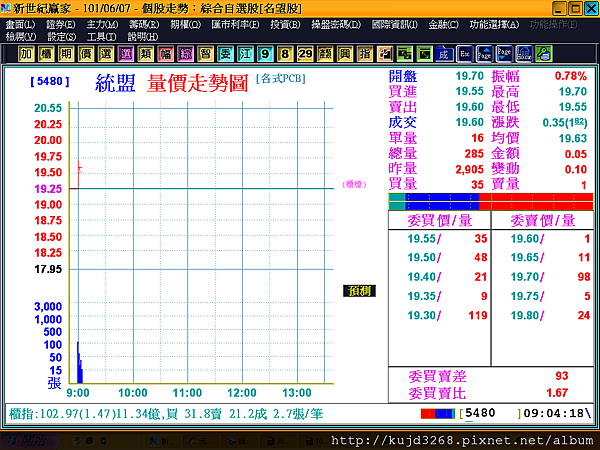Click the 期 toolbar icon
Viewport: 600px width, 450px height.
click(x=66, y=54)
